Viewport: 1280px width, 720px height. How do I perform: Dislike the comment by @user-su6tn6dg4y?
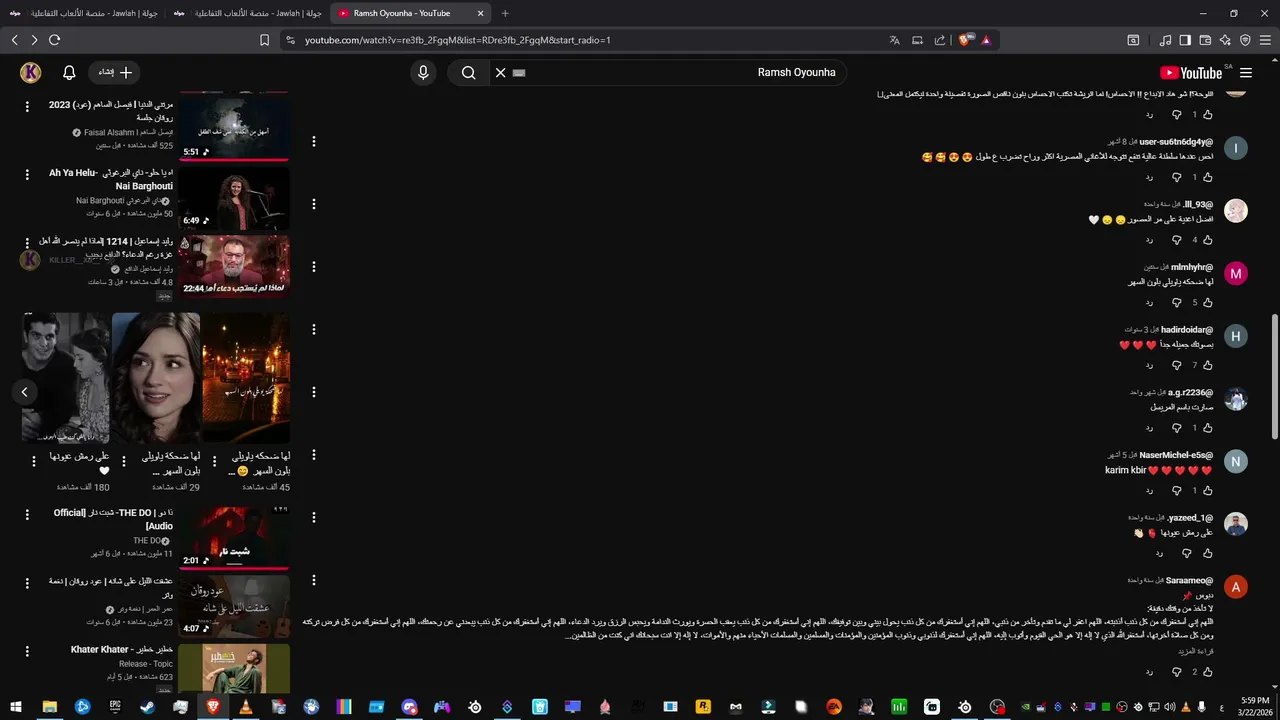(1176, 177)
